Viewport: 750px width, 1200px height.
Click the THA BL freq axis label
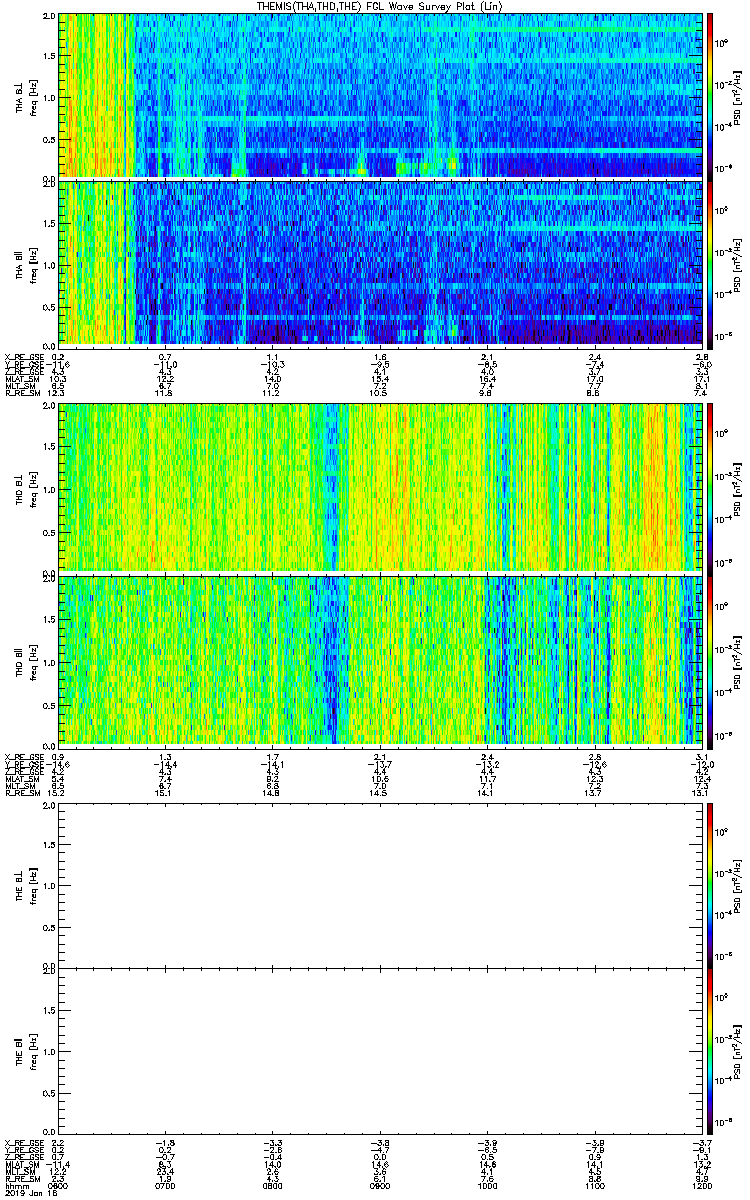tap(32, 96)
